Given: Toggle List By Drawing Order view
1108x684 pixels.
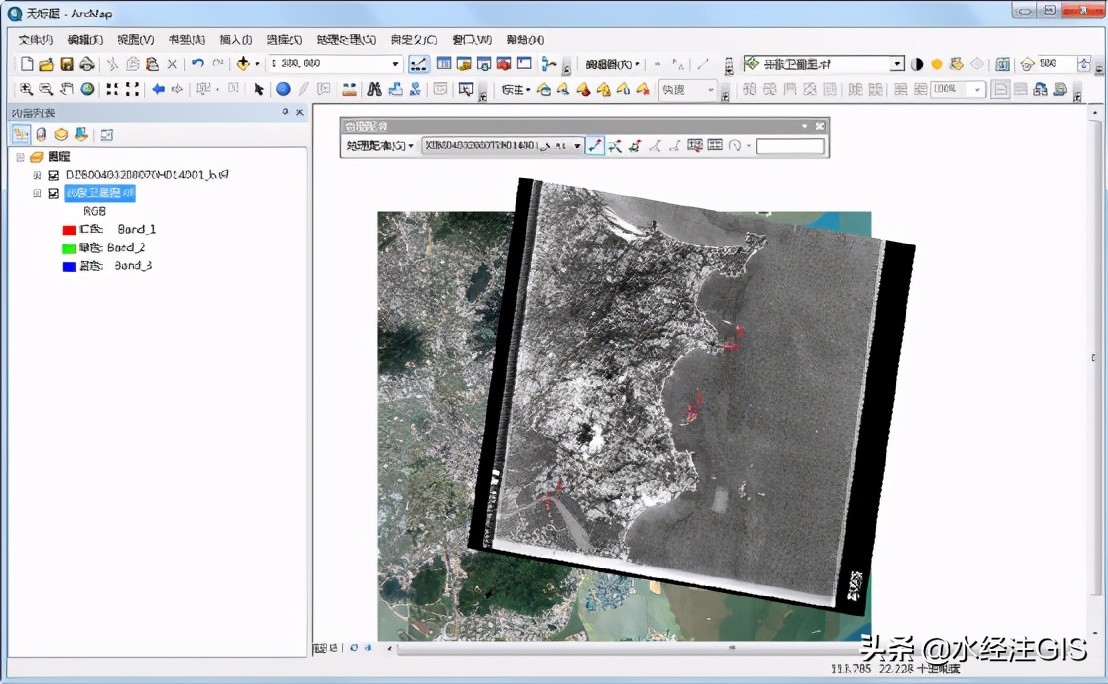Looking at the screenshot, I should (x=21, y=134).
